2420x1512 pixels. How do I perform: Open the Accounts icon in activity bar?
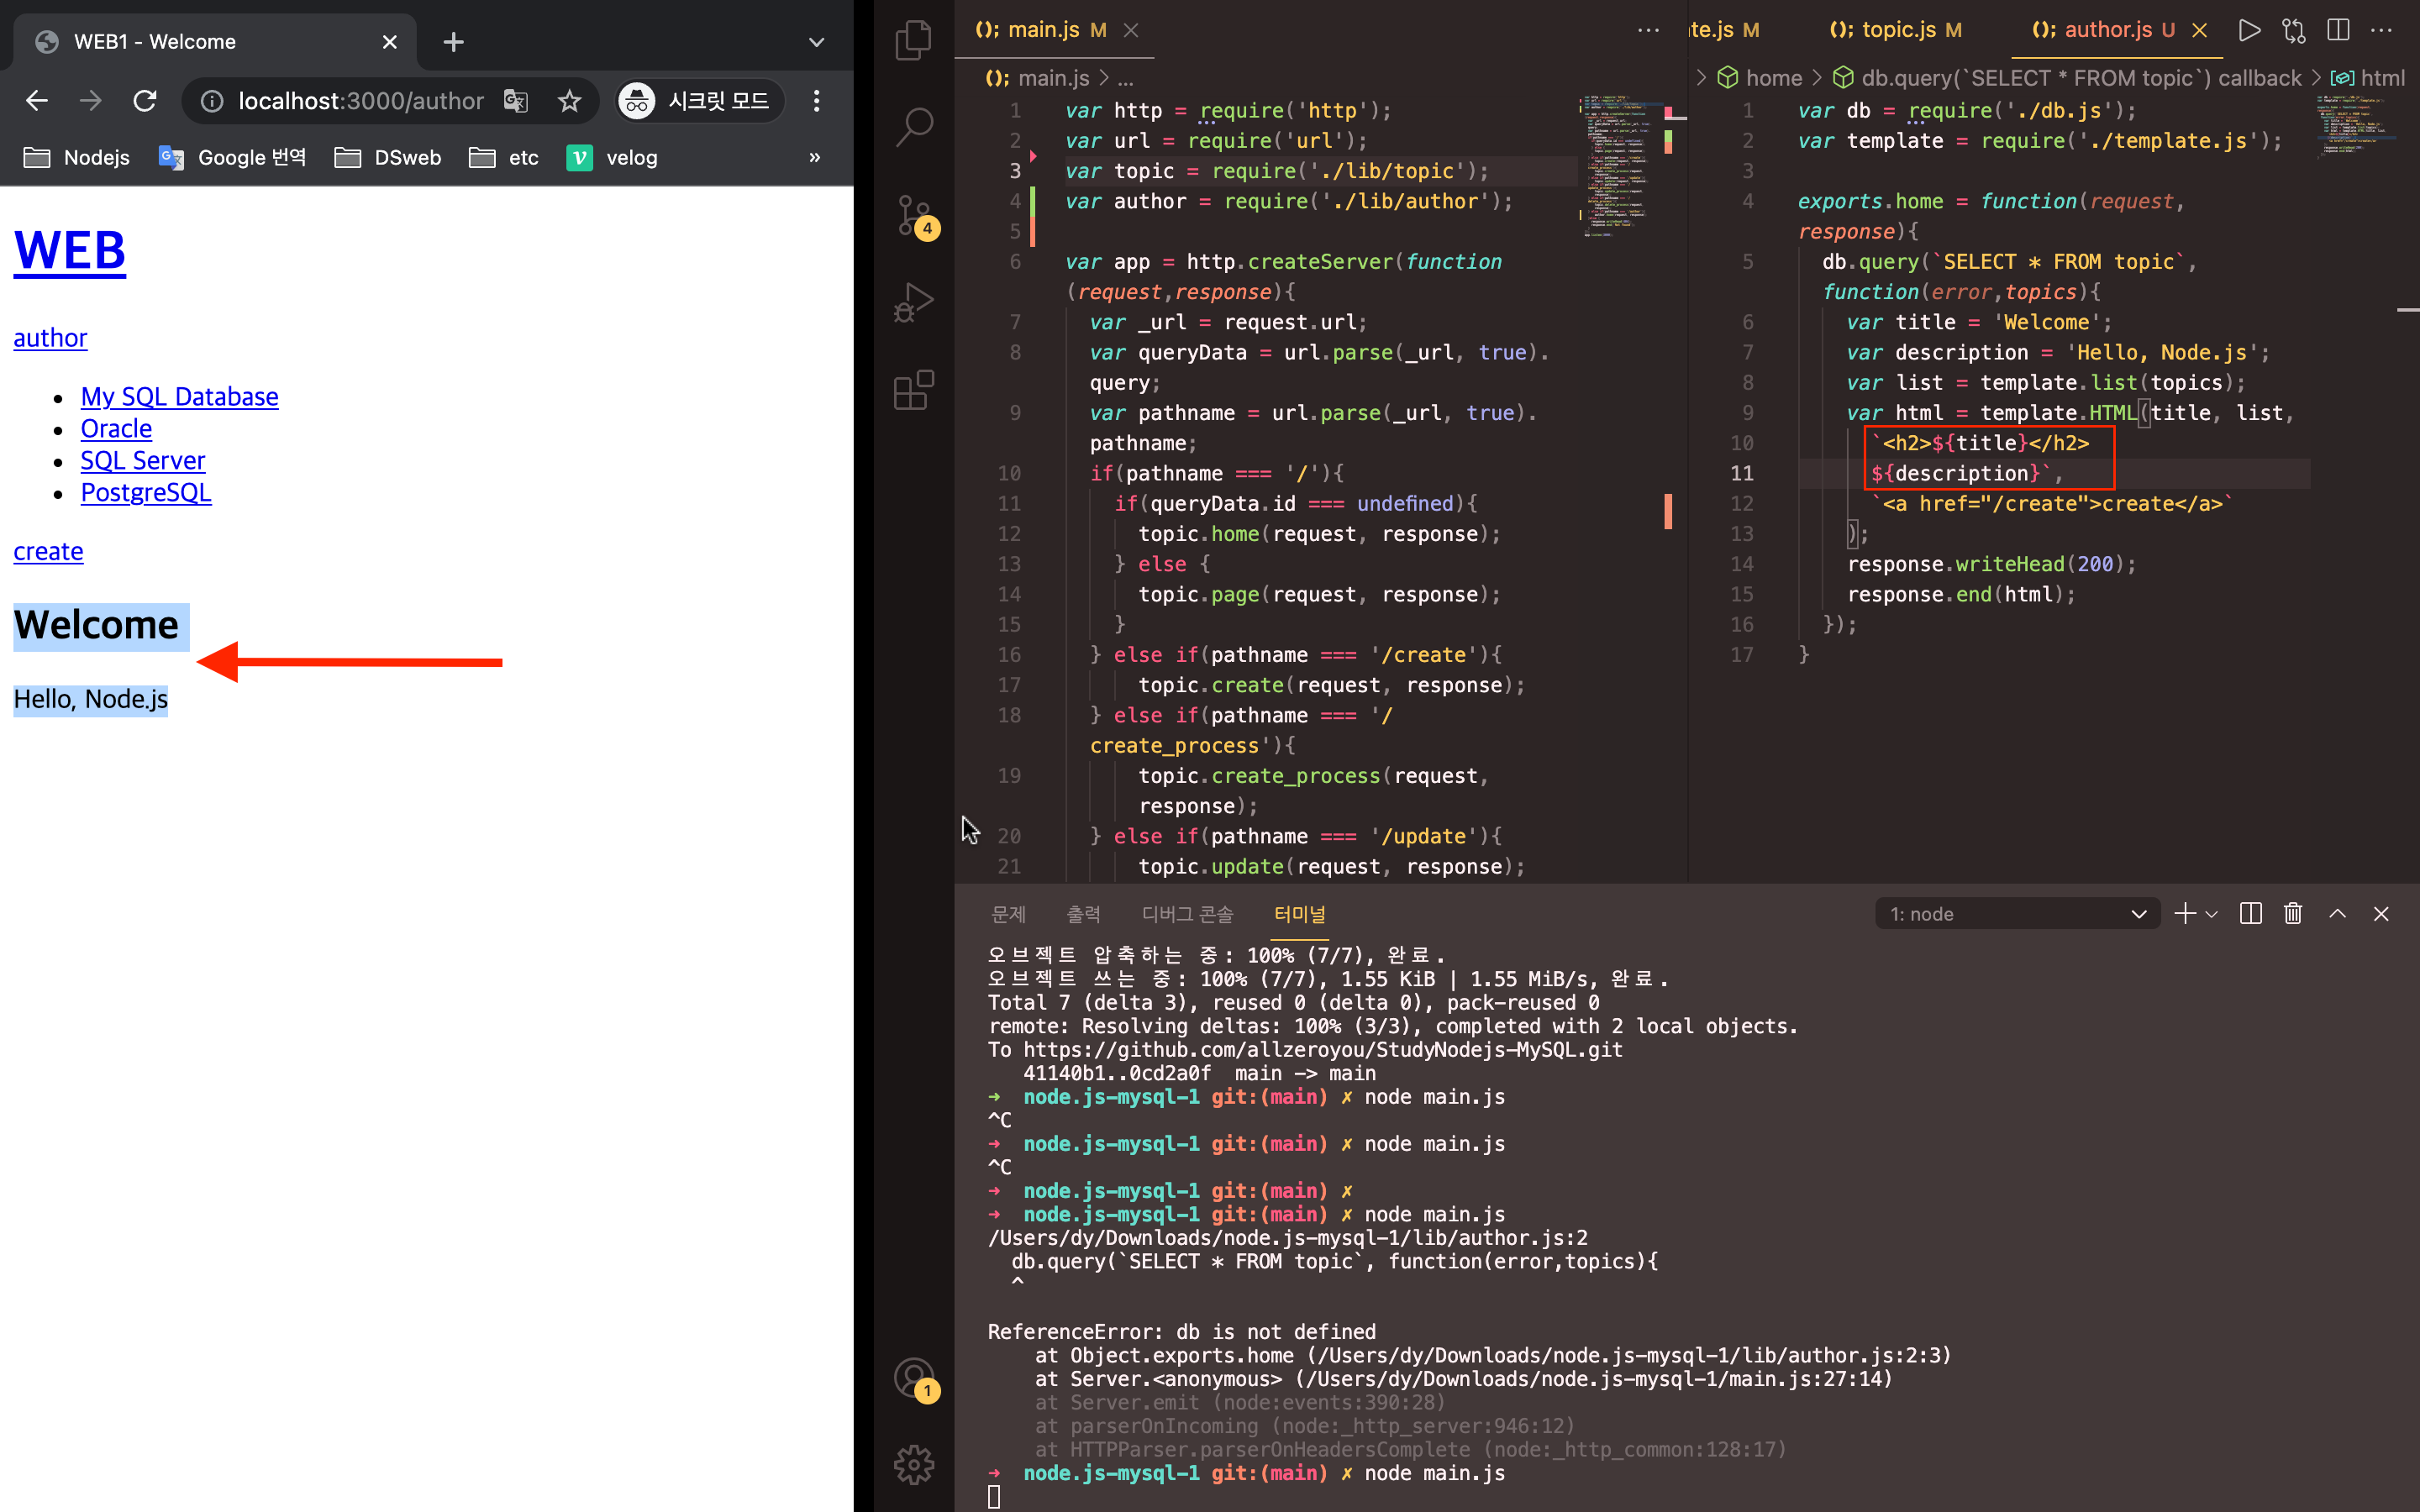tap(913, 1378)
